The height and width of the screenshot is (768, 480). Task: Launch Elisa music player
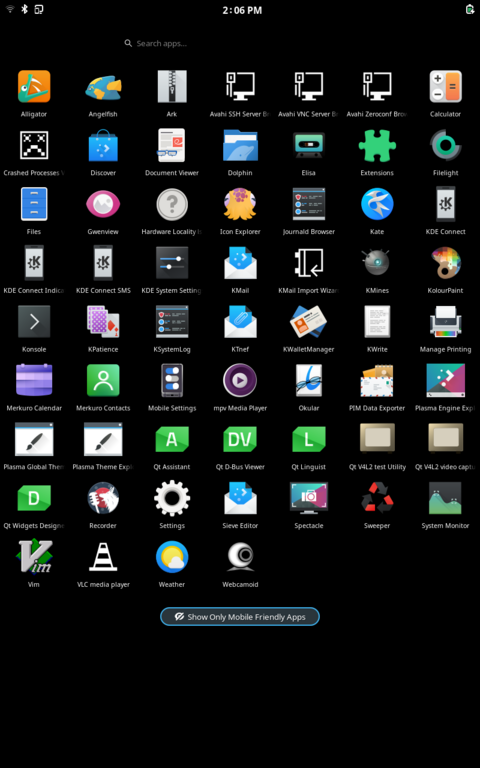309,145
